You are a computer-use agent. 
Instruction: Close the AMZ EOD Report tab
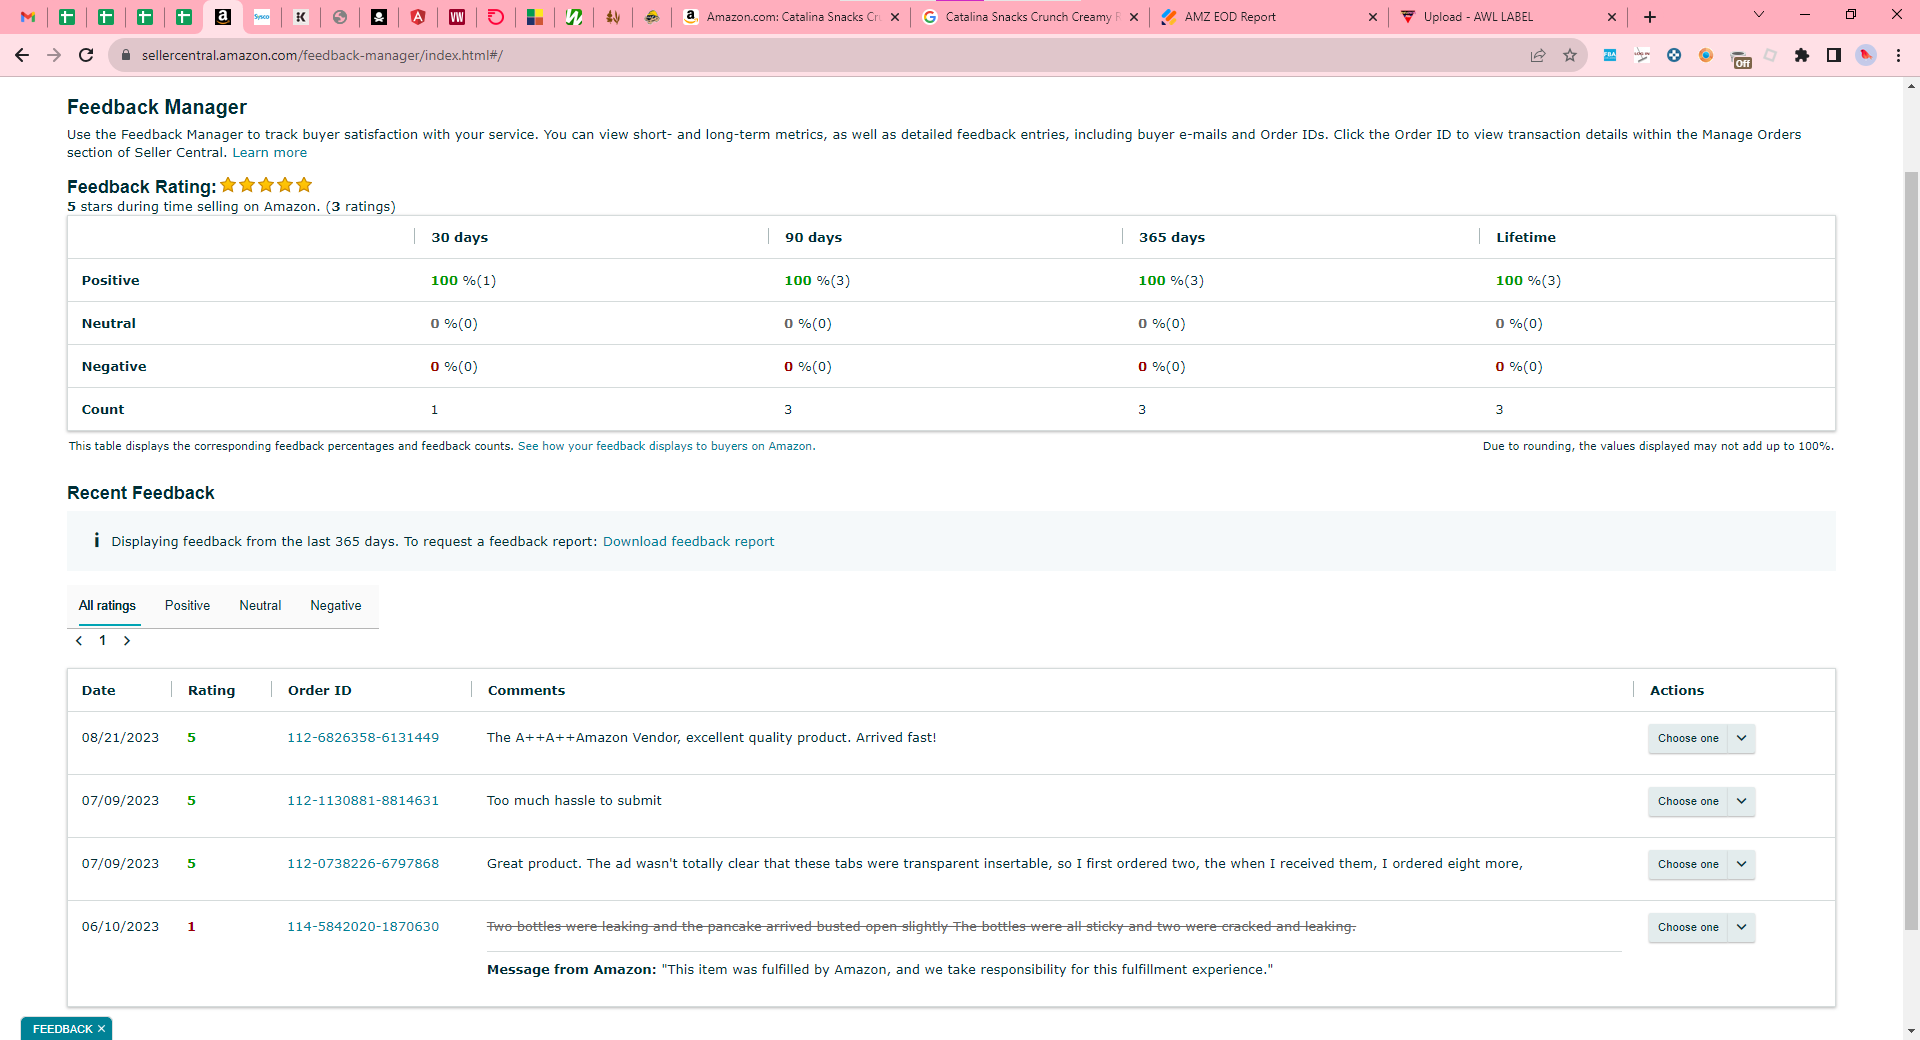pyautogui.click(x=1373, y=17)
